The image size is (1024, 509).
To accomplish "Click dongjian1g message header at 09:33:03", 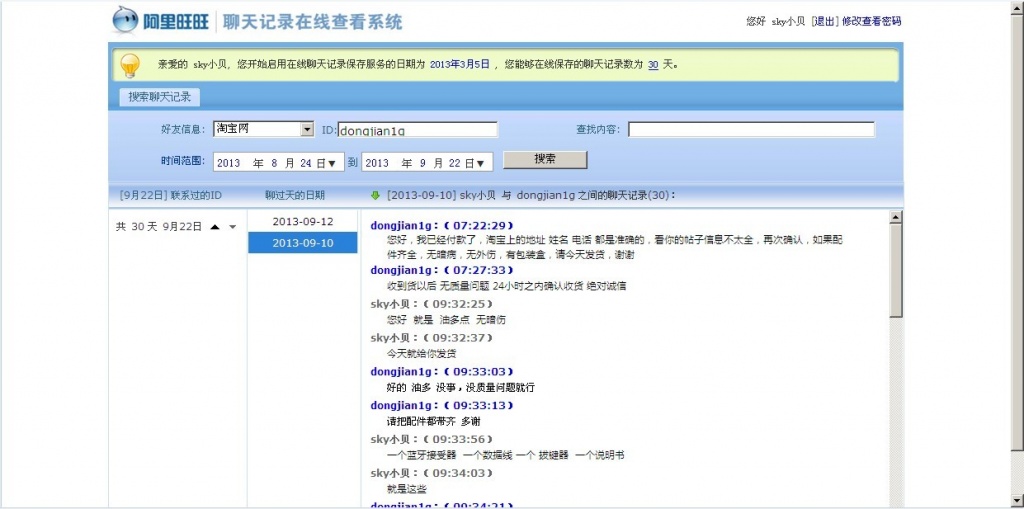I will 442,372.
